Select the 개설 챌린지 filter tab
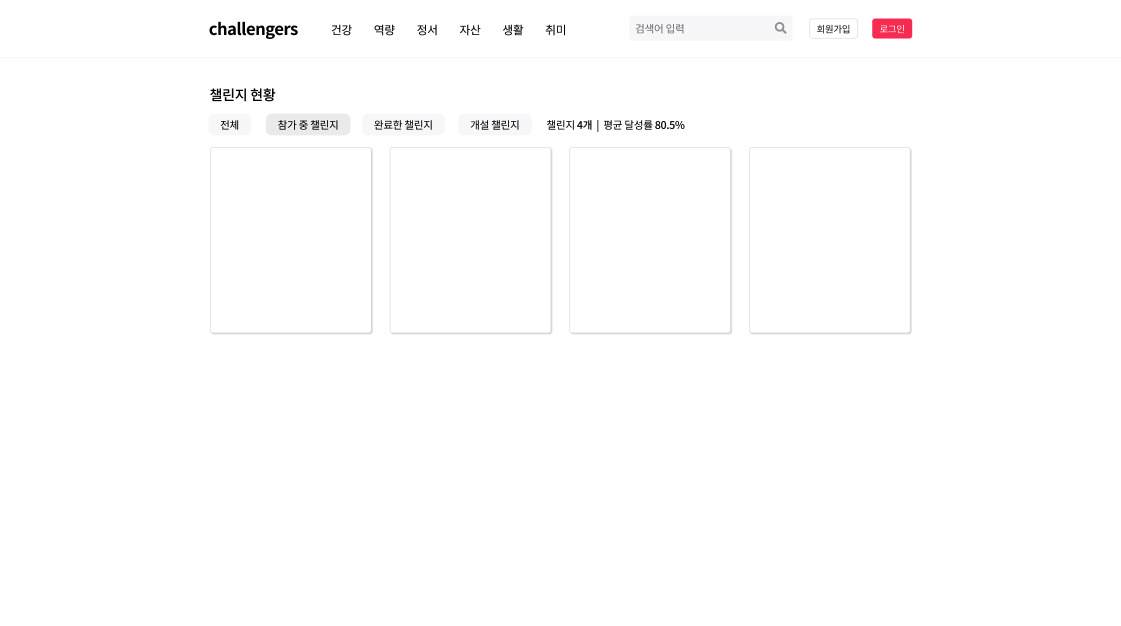1121x626 pixels. tap(495, 124)
